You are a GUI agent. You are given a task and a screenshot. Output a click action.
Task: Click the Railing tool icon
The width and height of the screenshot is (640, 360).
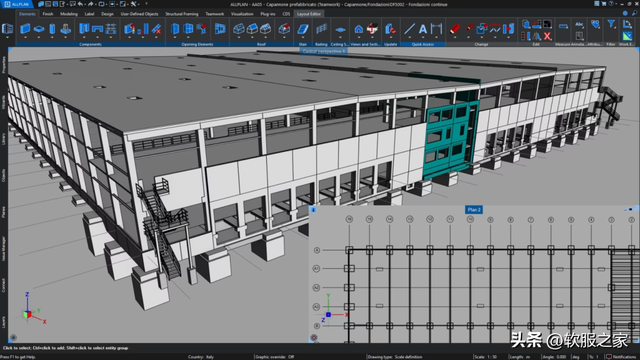(x=321, y=29)
